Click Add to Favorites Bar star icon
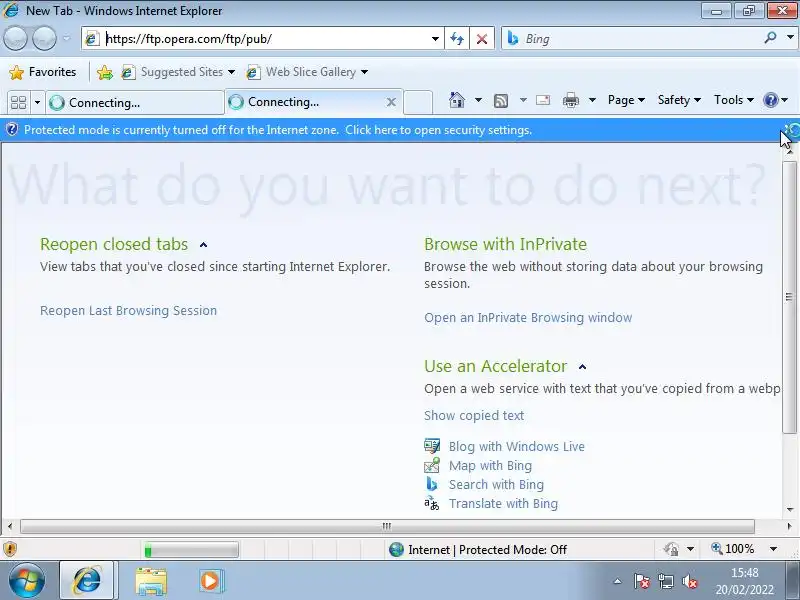Viewport: 800px width, 600px height. [105, 72]
